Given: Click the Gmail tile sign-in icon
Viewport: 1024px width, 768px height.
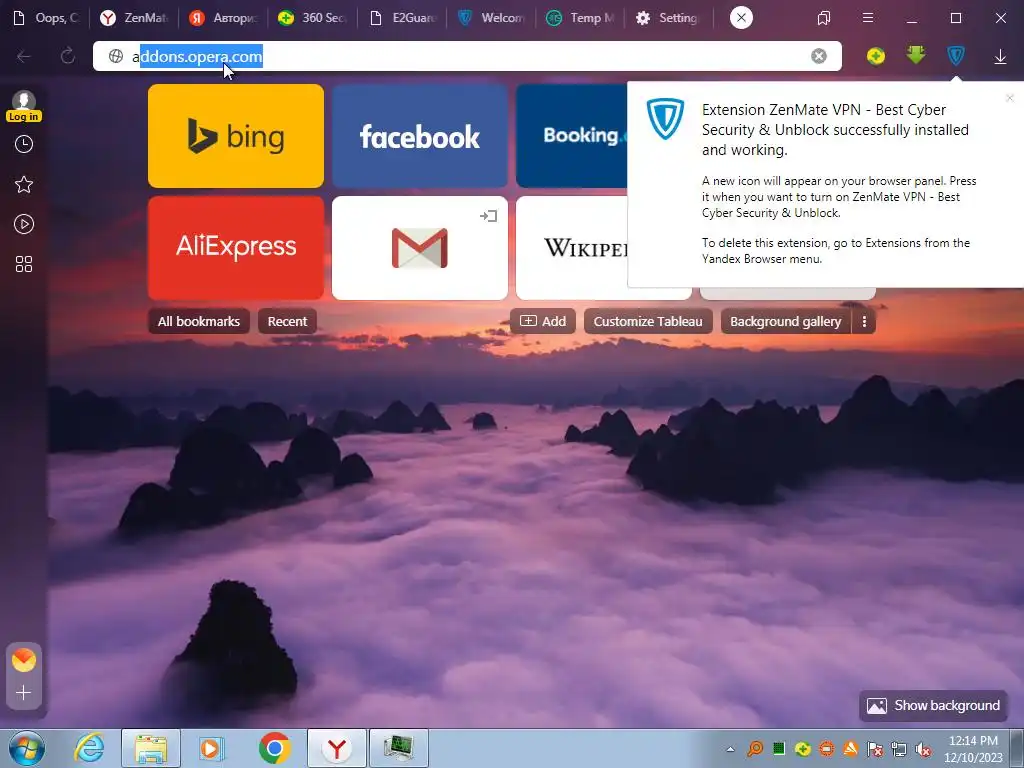Looking at the screenshot, I should tap(488, 216).
